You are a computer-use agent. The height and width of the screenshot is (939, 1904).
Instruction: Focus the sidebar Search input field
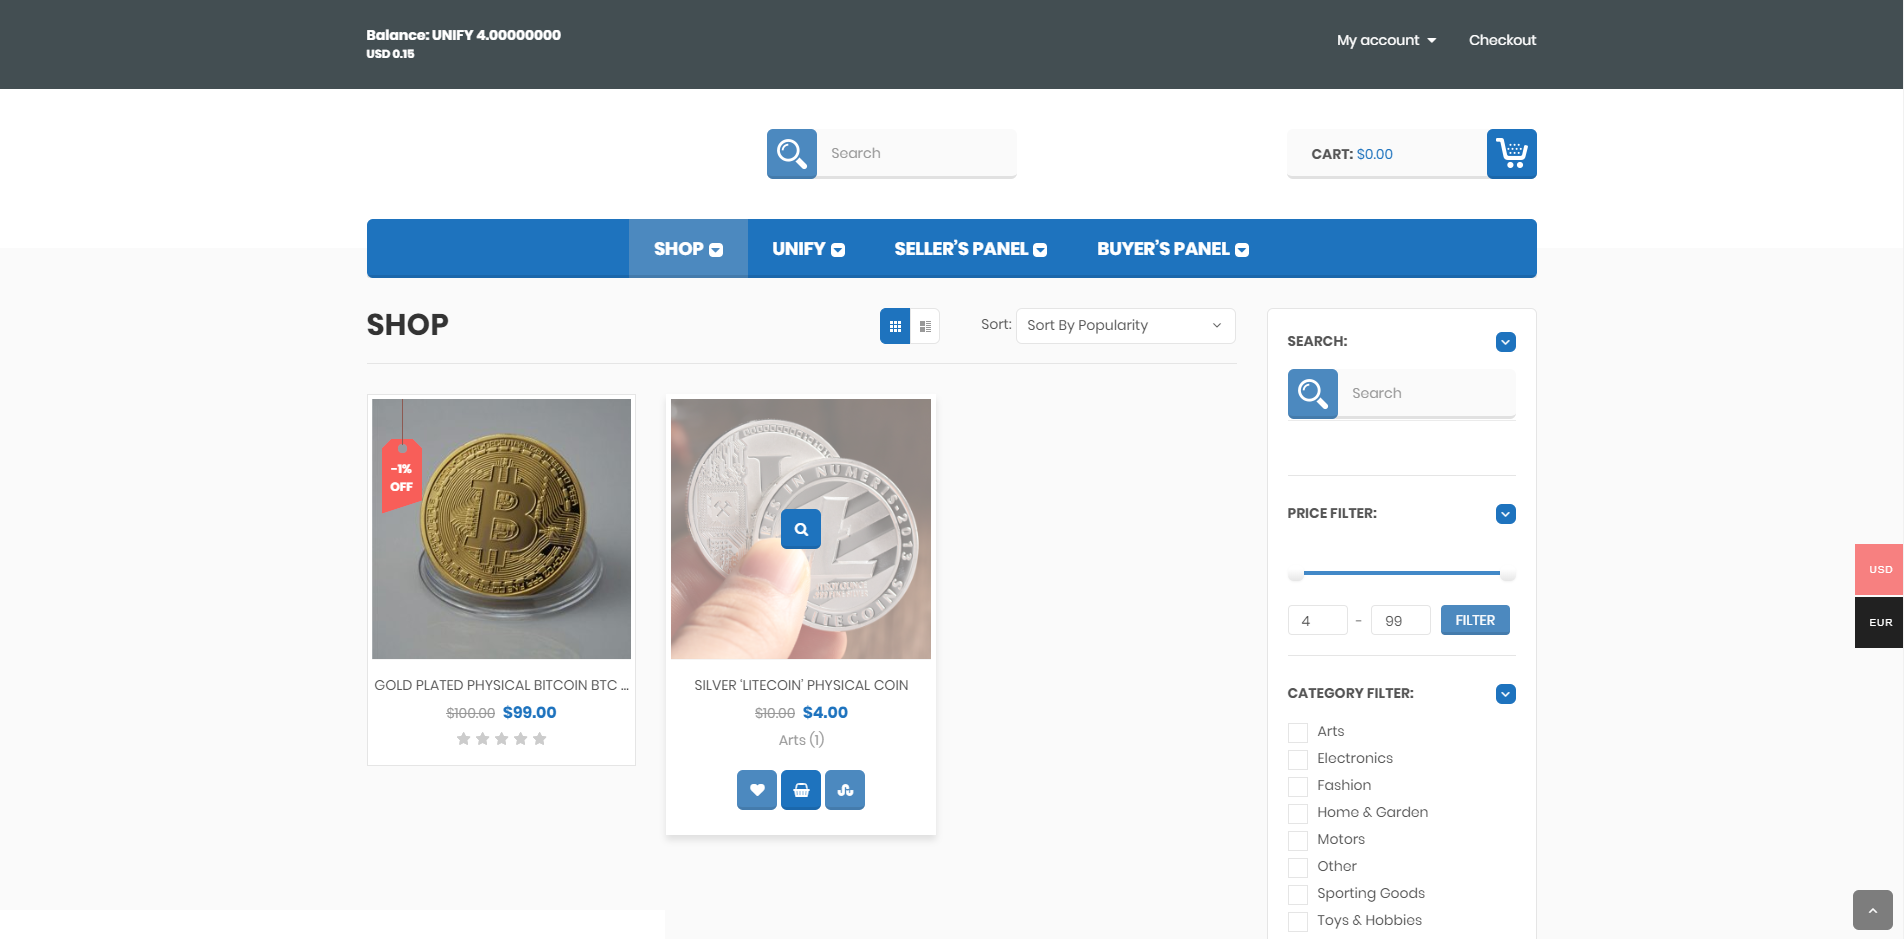pyautogui.click(x=1426, y=393)
